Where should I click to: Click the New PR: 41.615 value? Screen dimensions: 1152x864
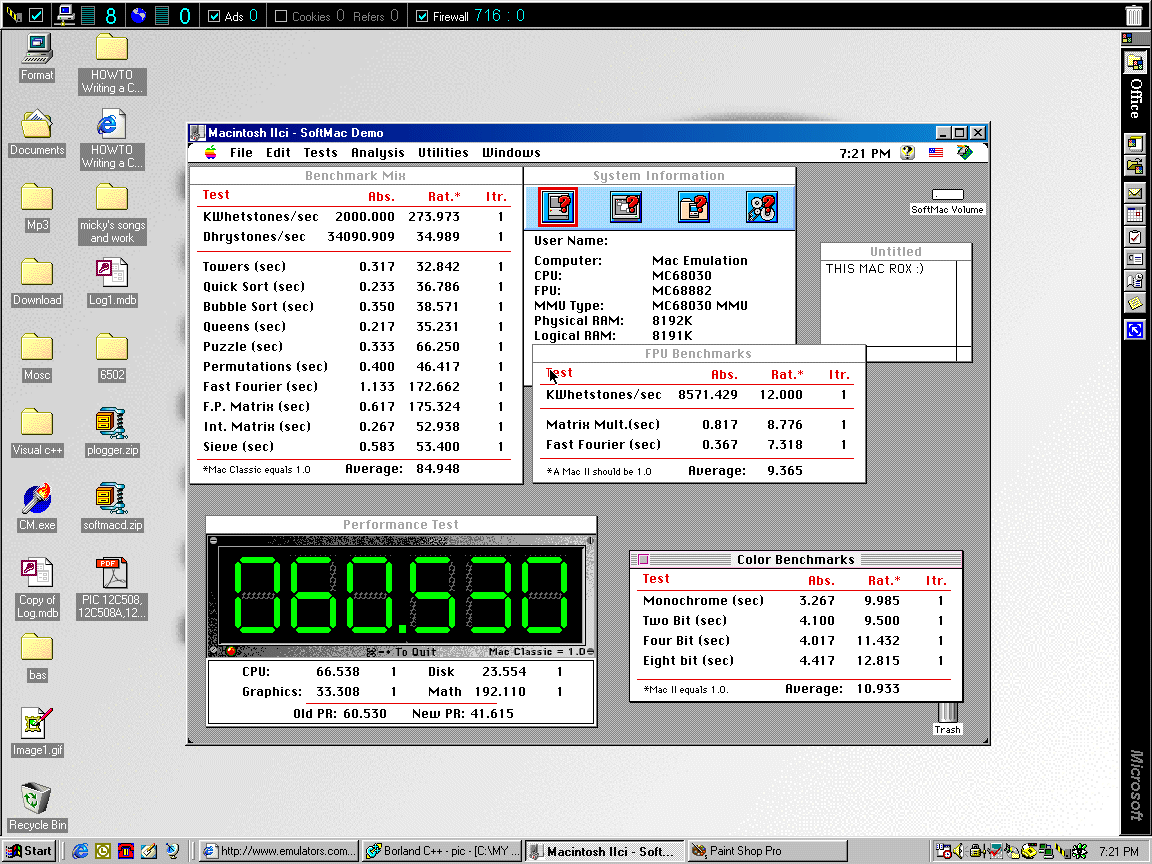pyautogui.click(x=463, y=713)
